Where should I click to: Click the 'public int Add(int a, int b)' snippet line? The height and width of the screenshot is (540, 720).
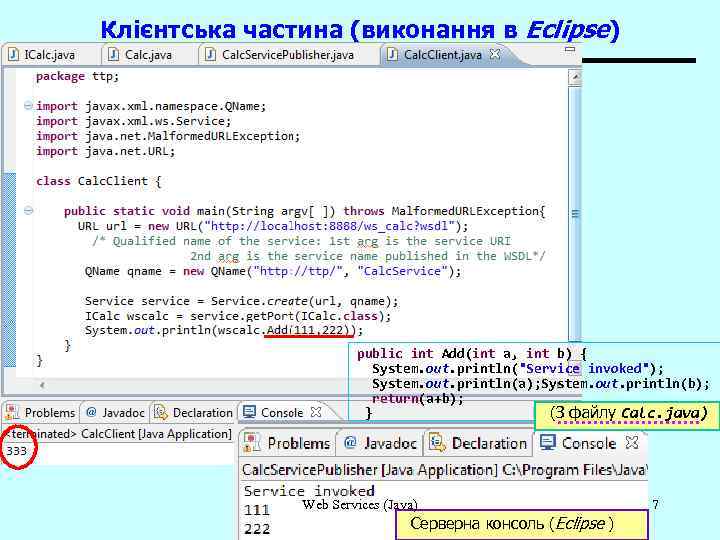click(x=472, y=354)
